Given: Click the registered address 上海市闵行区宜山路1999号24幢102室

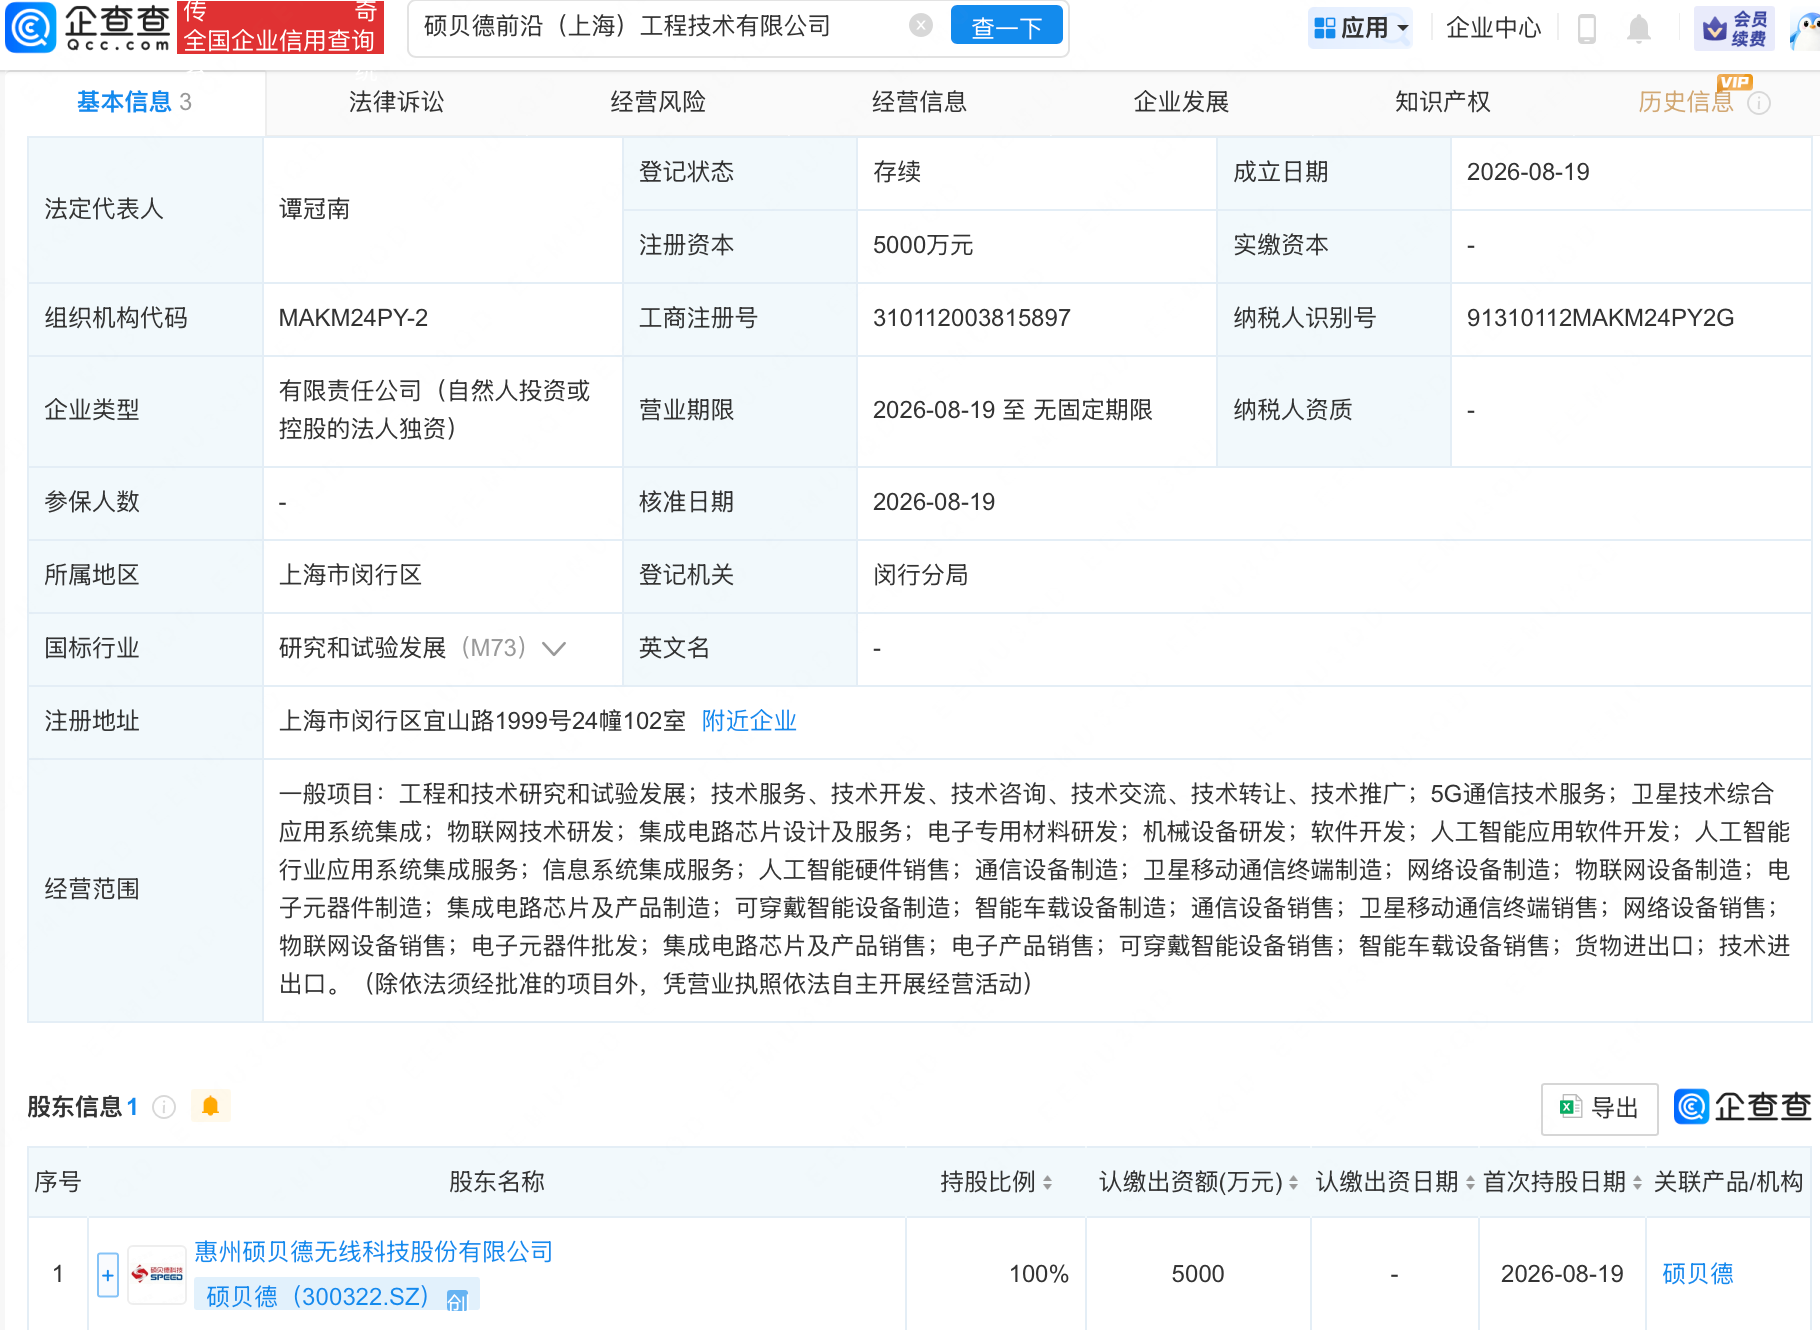Looking at the screenshot, I should (482, 721).
